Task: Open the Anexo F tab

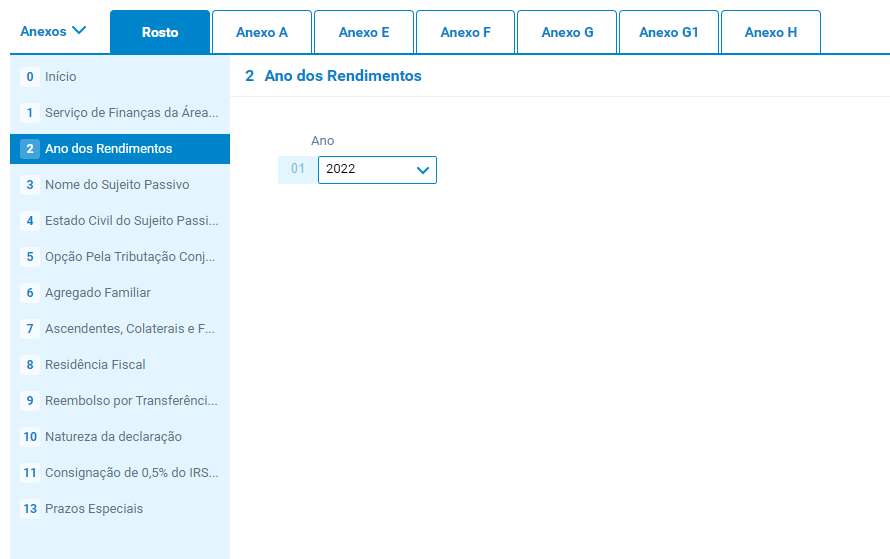Action: [x=465, y=32]
